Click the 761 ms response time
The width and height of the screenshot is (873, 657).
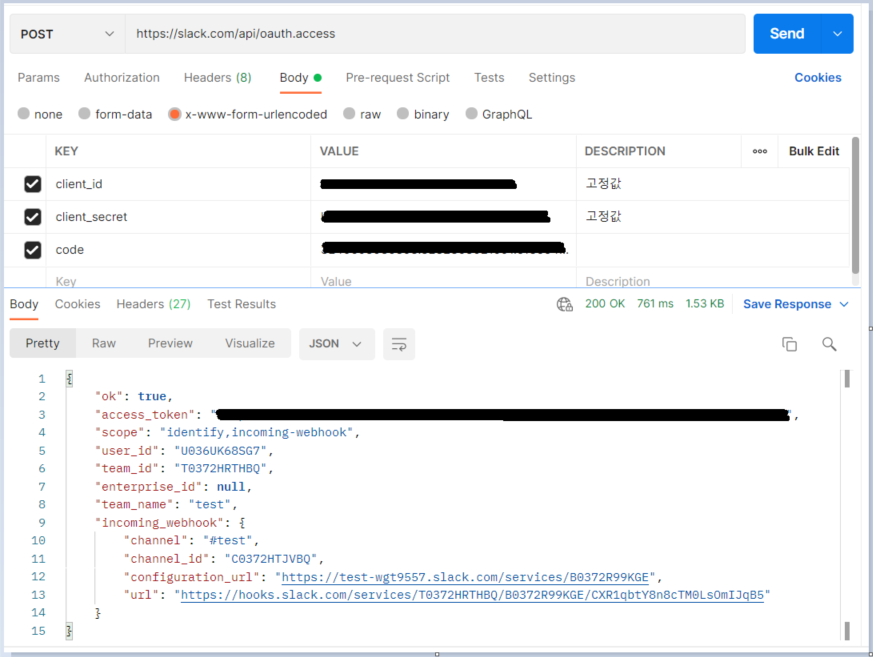[655, 304]
